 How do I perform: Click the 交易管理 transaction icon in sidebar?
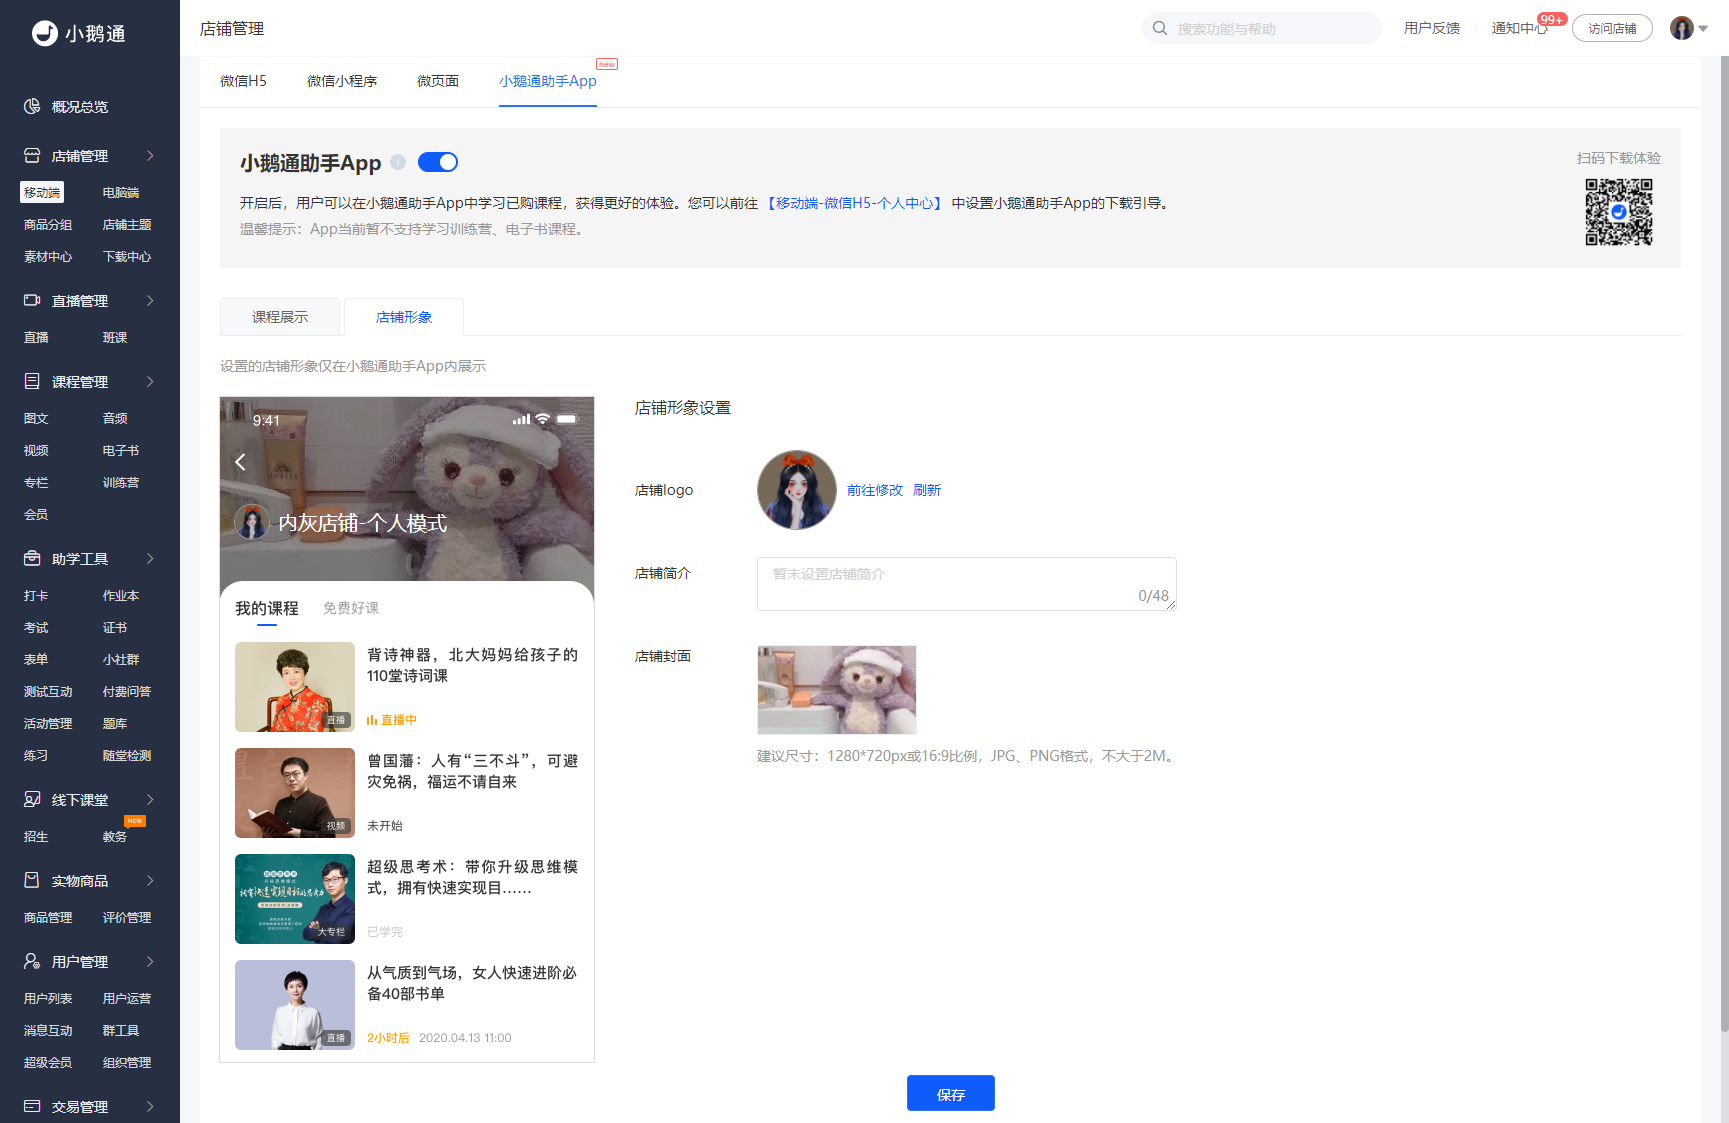tap(32, 1106)
